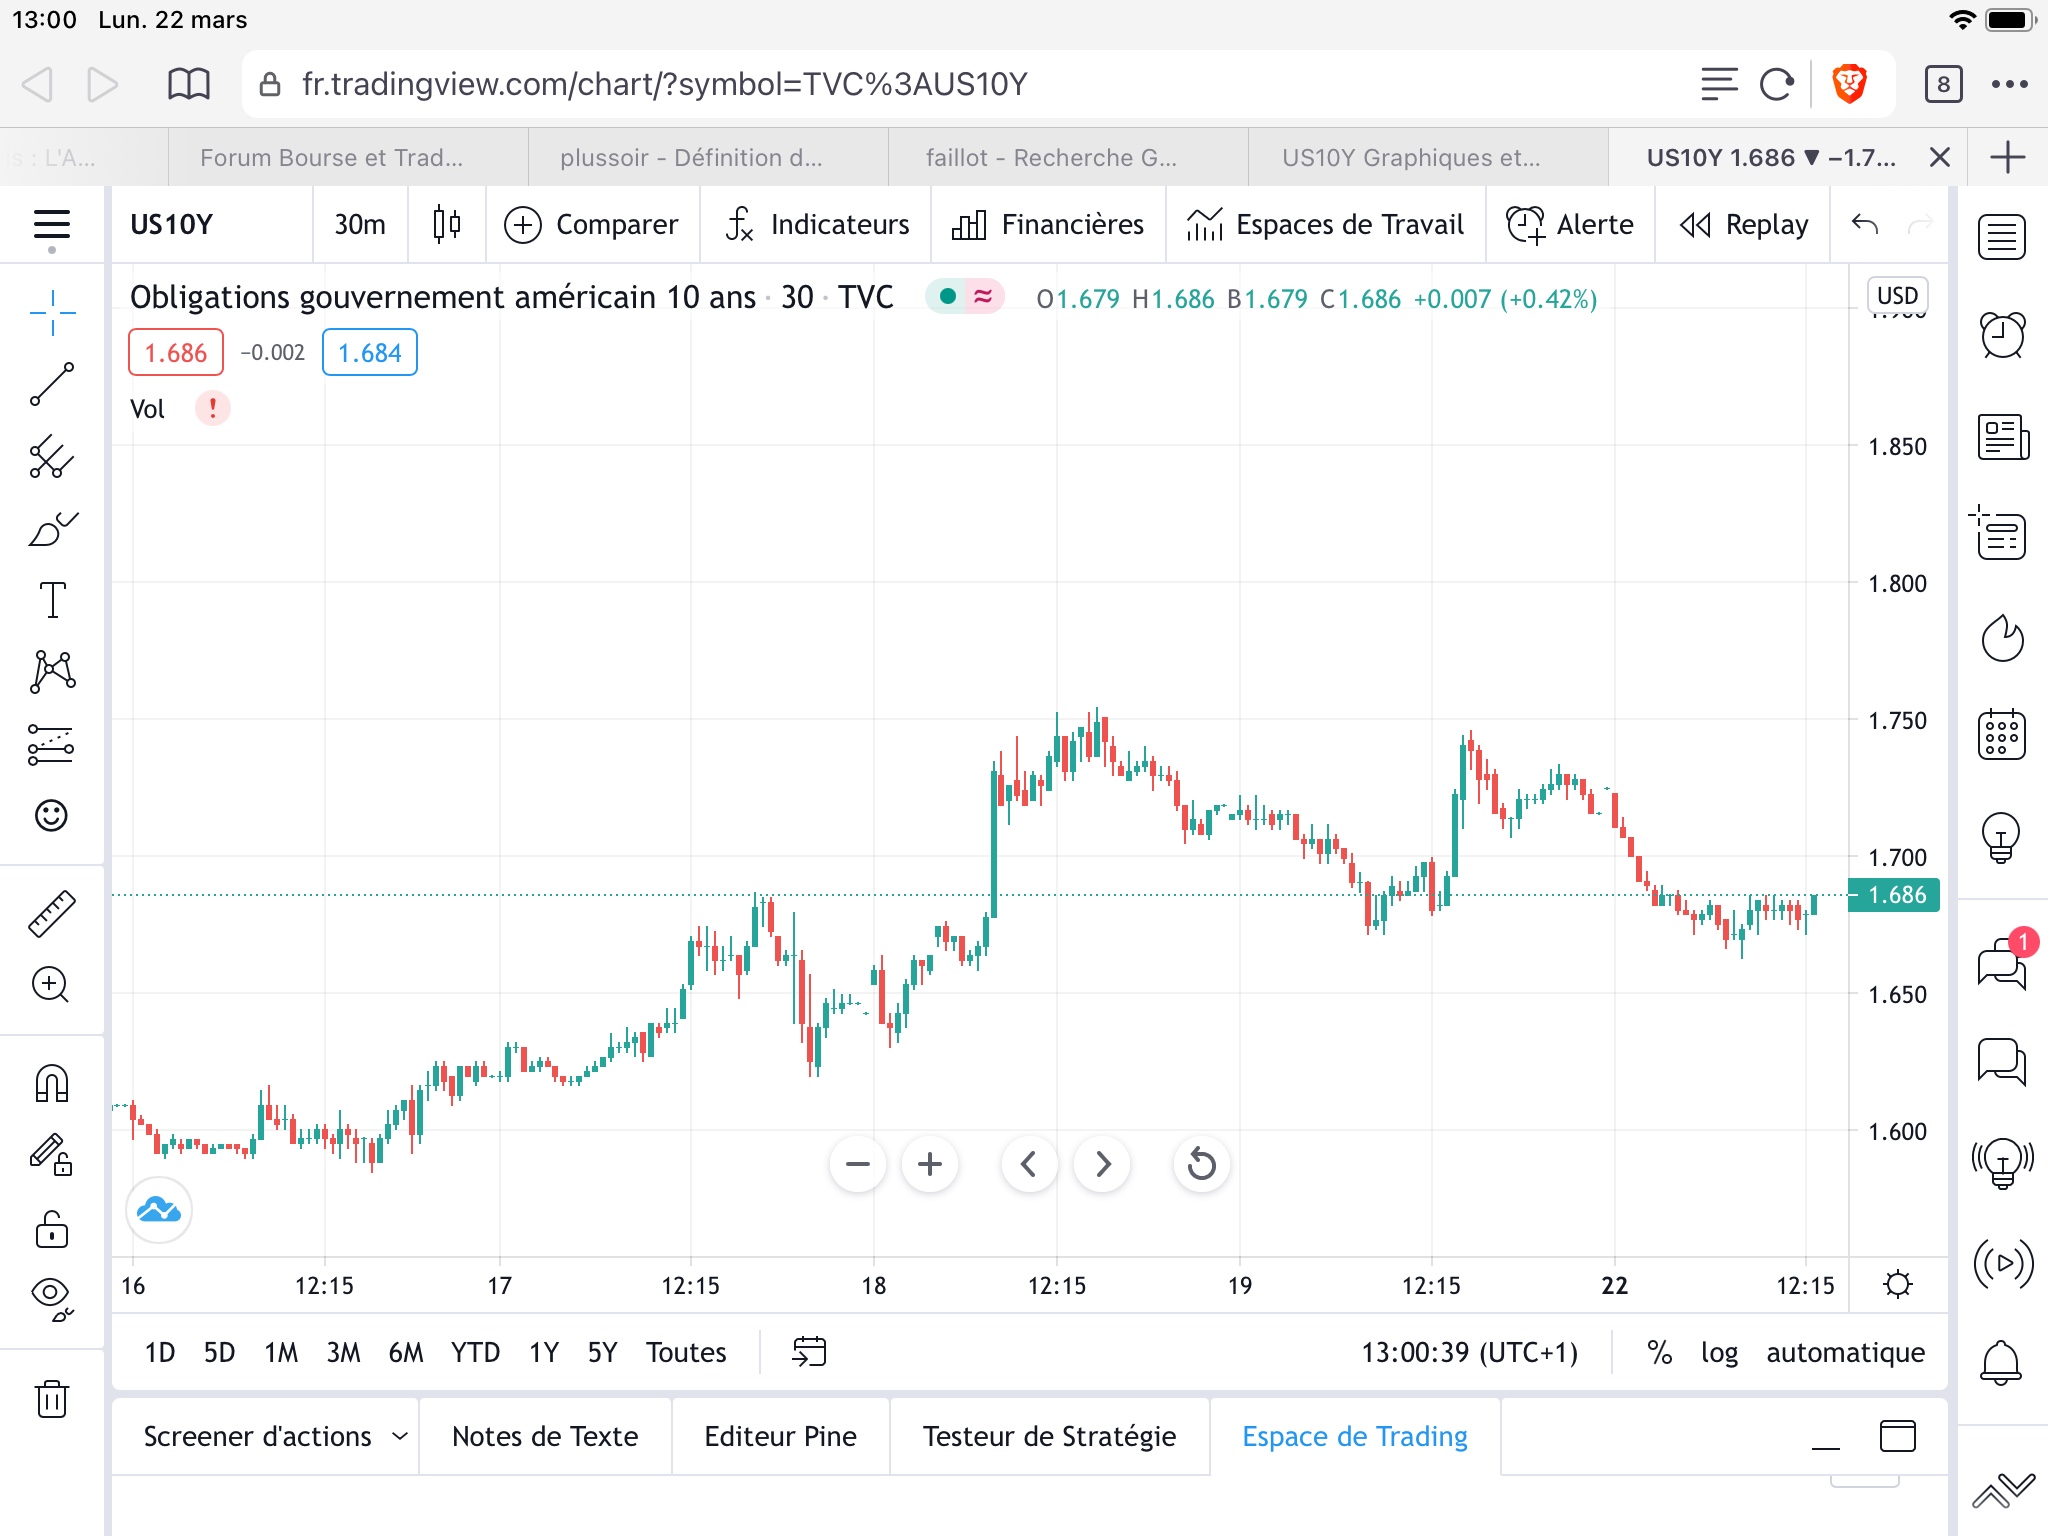Open the candlestick chart style button
This screenshot has width=2048, height=1536.
point(447,224)
